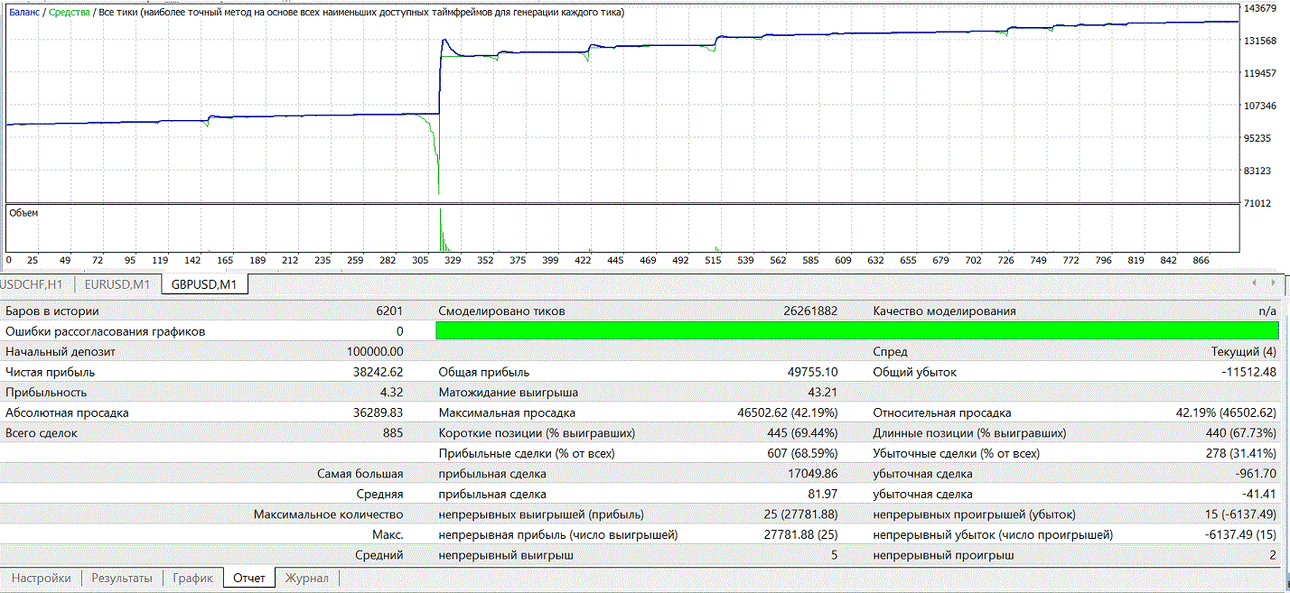The image size is (1290, 593).
Task: Select the largest loss trade value -961.70
Action: [1256, 473]
